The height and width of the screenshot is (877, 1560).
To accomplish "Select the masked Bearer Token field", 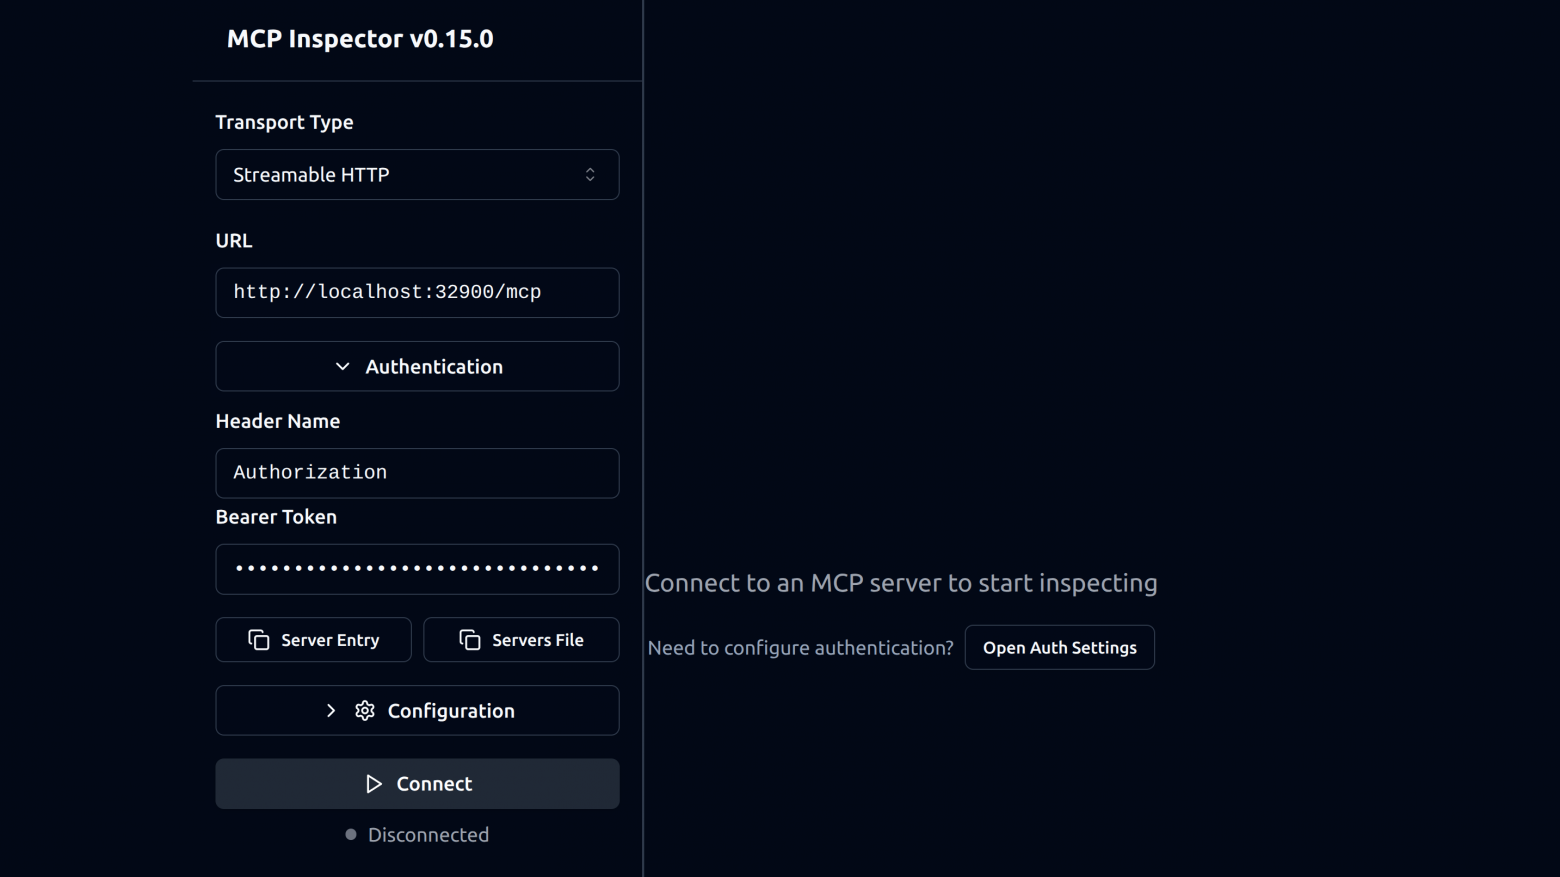I will [417, 569].
